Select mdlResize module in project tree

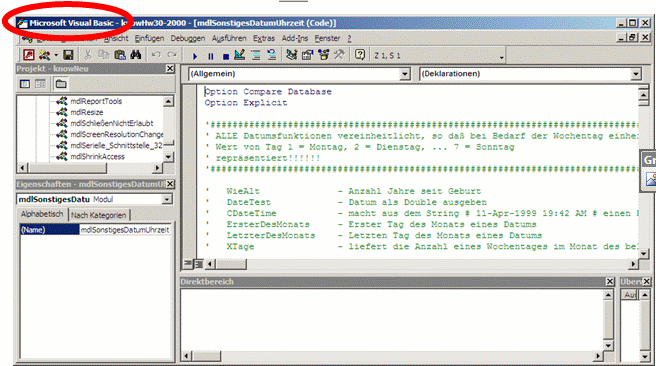pos(87,112)
